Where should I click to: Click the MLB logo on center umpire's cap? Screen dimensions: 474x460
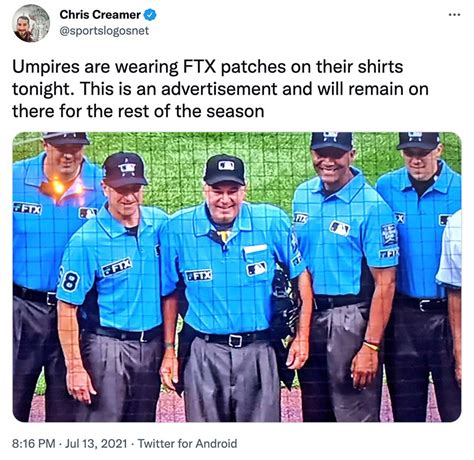226,165
